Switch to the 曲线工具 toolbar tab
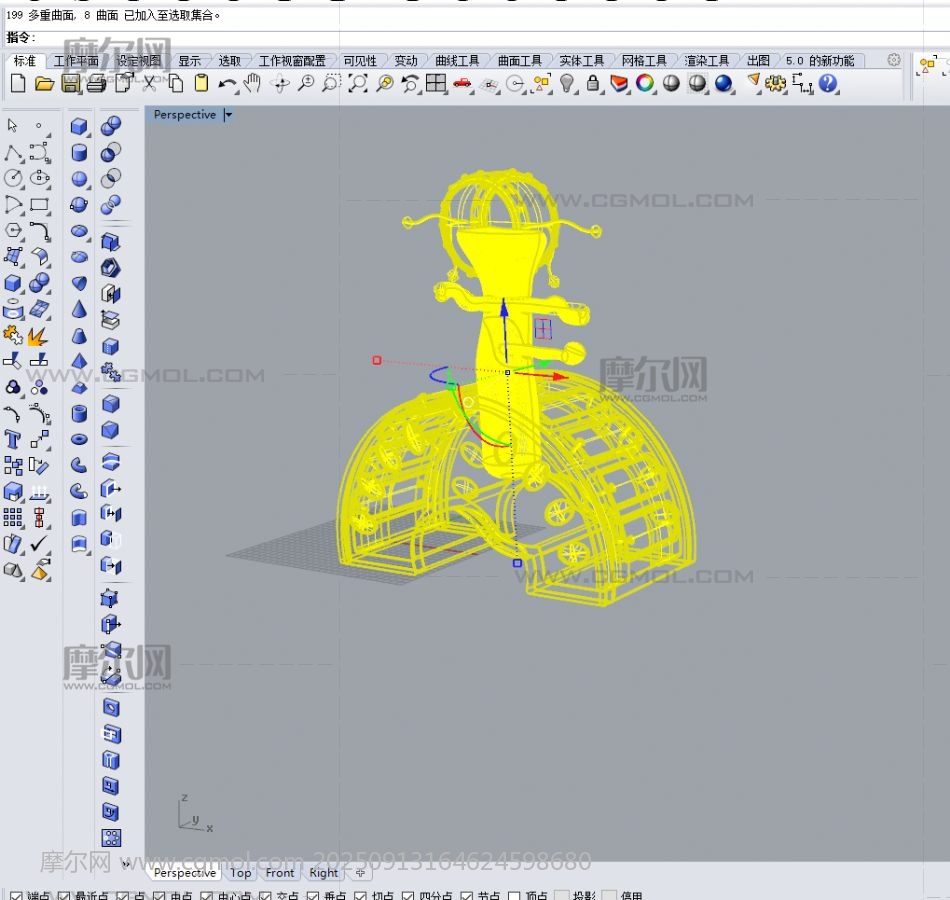The height and width of the screenshot is (900, 950). point(457,61)
